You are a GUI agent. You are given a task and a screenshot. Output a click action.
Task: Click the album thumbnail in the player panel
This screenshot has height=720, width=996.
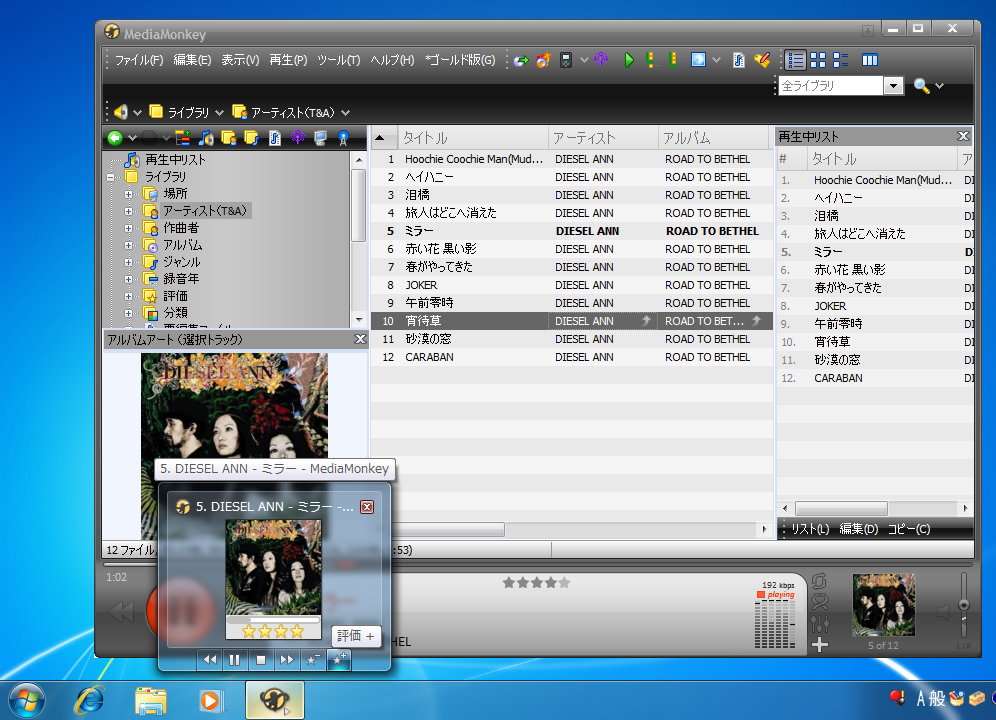coord(884,604)
